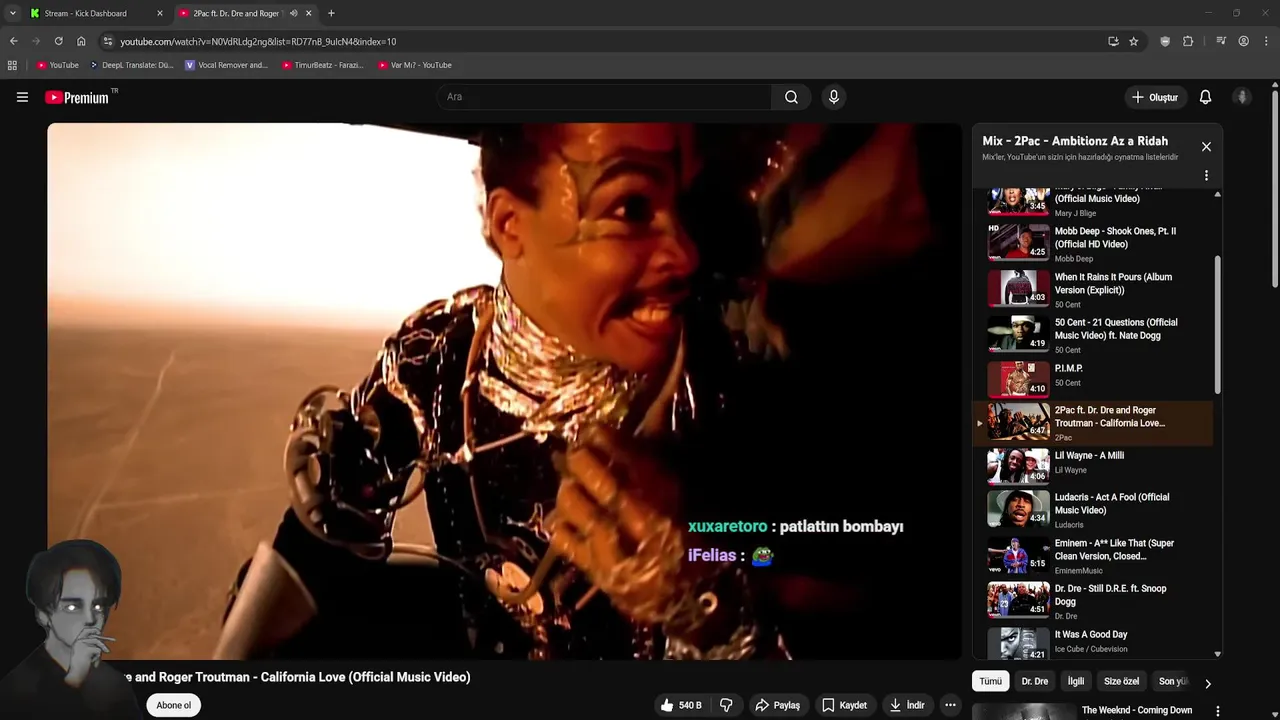Dislike the video
Image resolution: width=1280 pixels, height=720 pixels.
726,705
